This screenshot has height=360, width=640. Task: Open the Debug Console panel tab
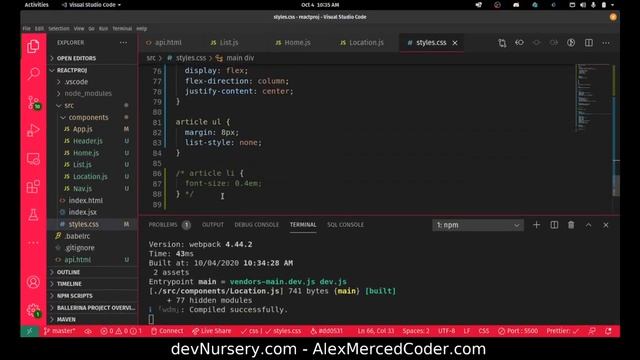(x=256, y=225)
